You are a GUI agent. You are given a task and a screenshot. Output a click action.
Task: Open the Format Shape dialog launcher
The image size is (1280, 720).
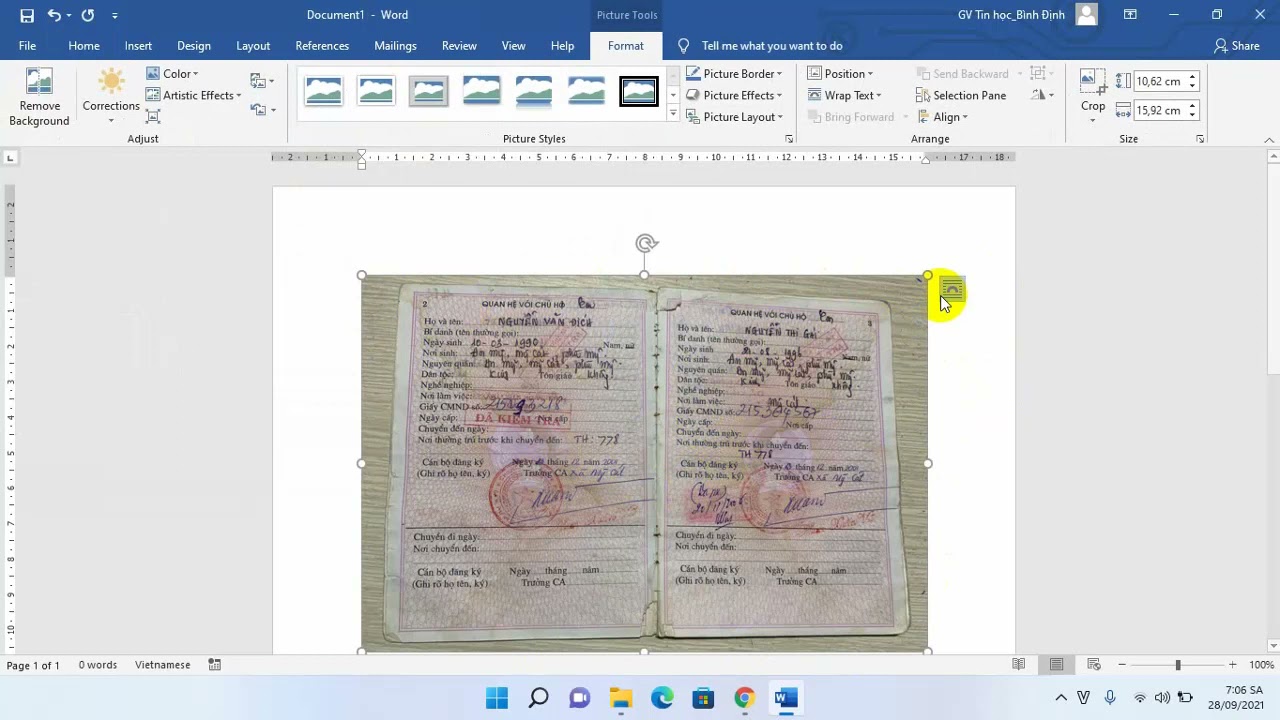coord(789,139)
